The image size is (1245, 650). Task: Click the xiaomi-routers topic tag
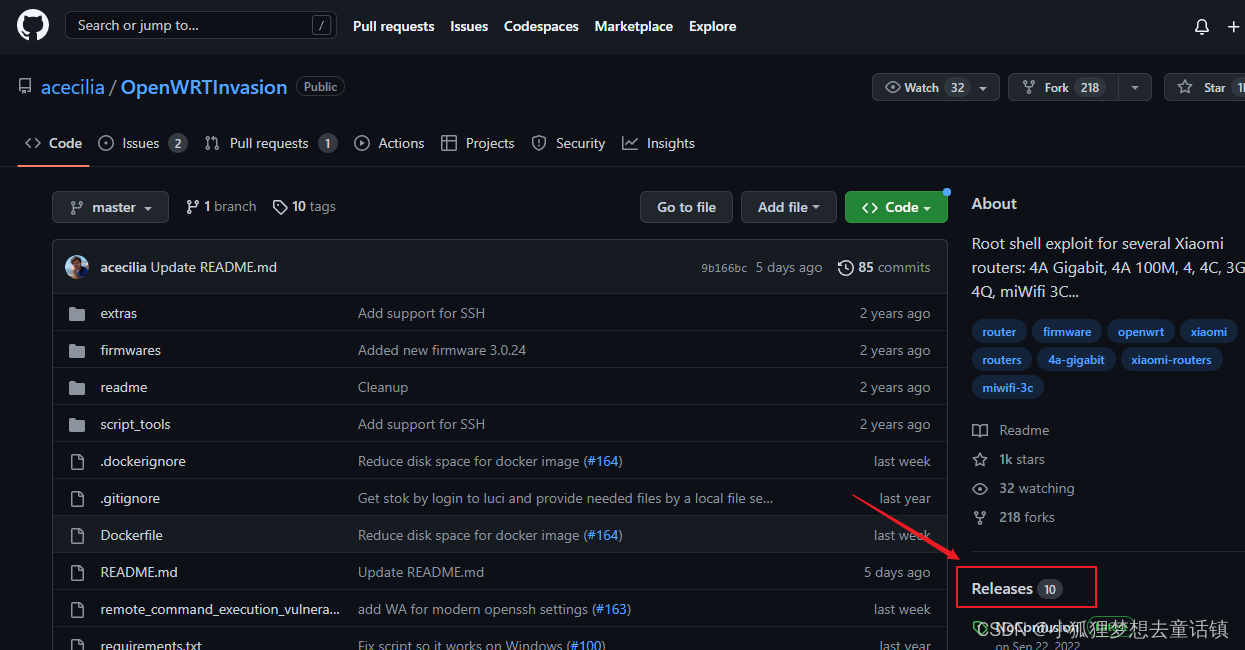coord(1171,360)
